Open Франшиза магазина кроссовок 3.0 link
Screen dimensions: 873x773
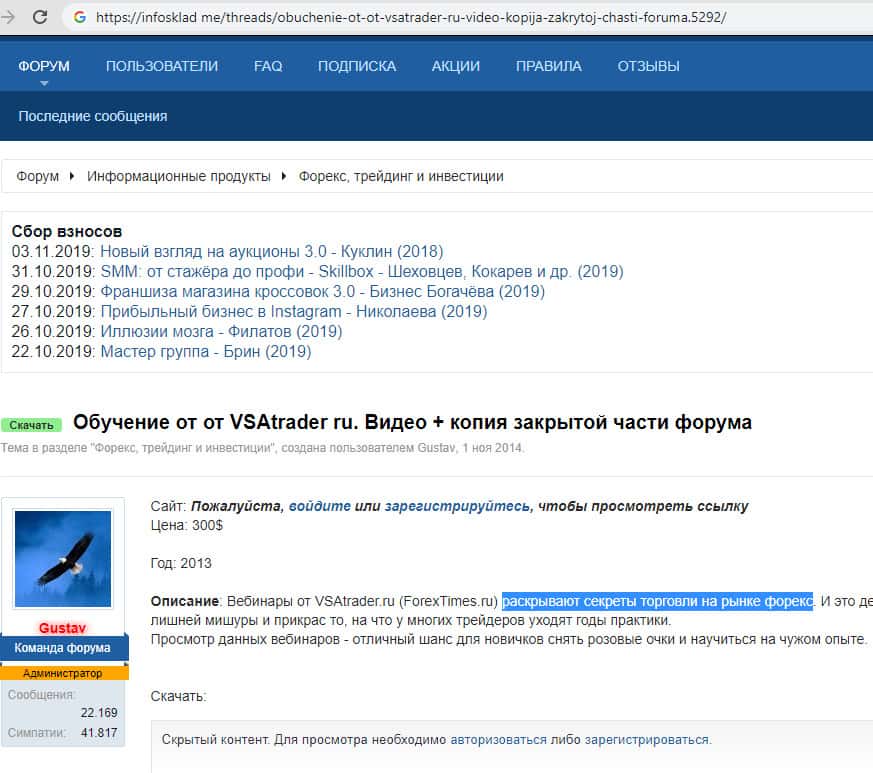(x=322, y=292)
